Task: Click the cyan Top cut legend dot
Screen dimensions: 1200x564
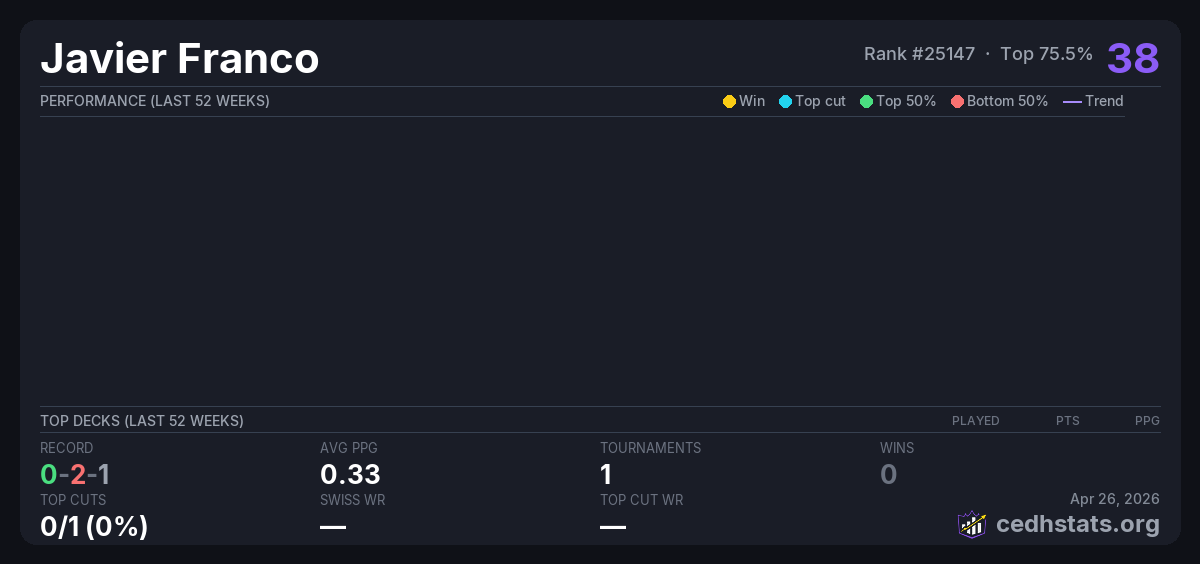Action: tap(785, 101)
